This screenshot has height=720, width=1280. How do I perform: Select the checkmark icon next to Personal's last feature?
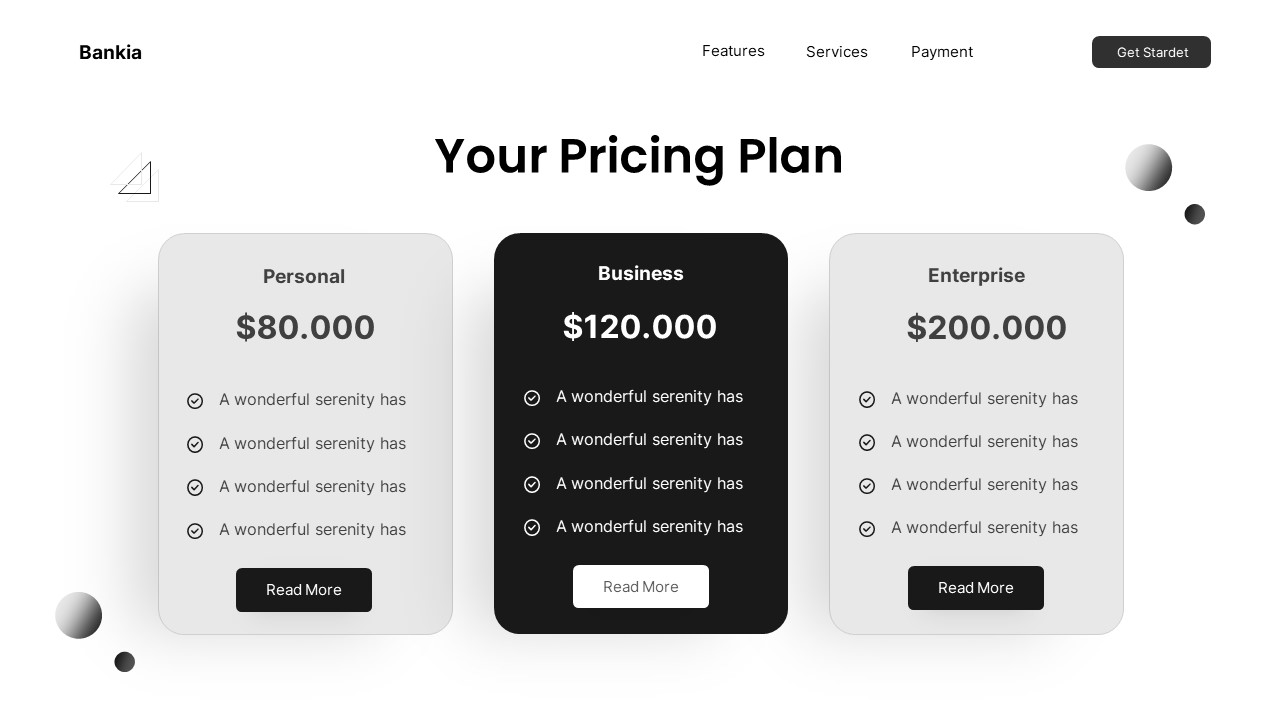(195, 531)
